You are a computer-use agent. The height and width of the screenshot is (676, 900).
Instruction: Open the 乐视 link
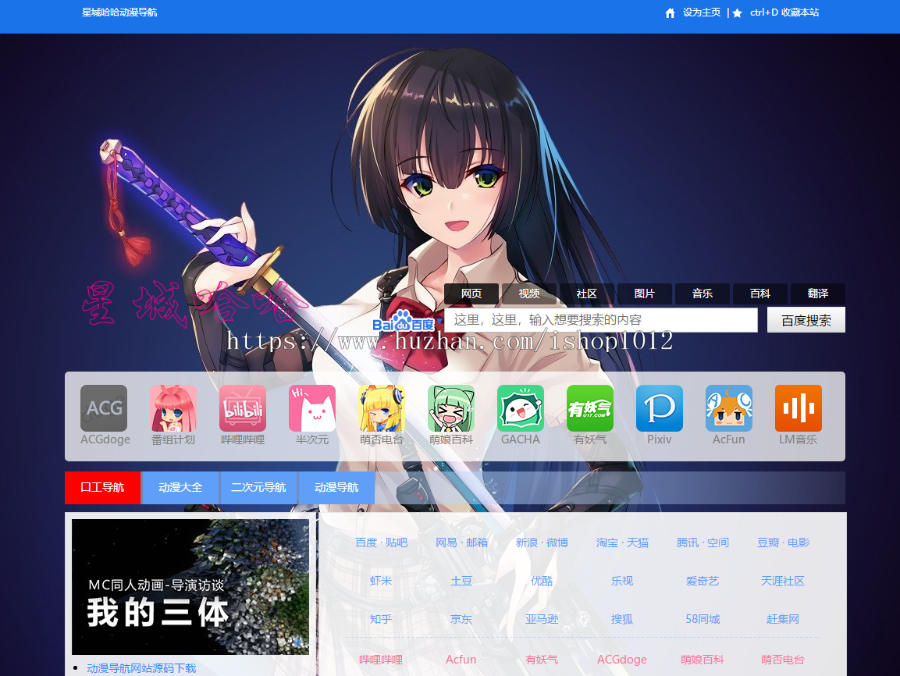[x=622, y=581]
